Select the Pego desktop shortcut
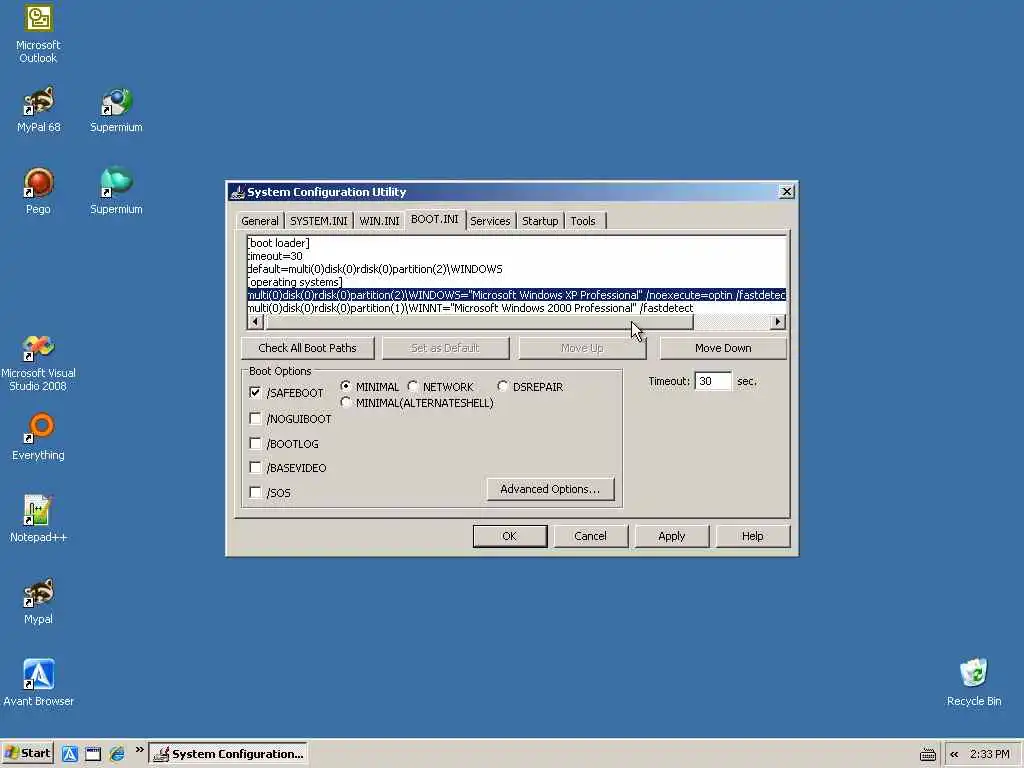 (x=39, y=191)
